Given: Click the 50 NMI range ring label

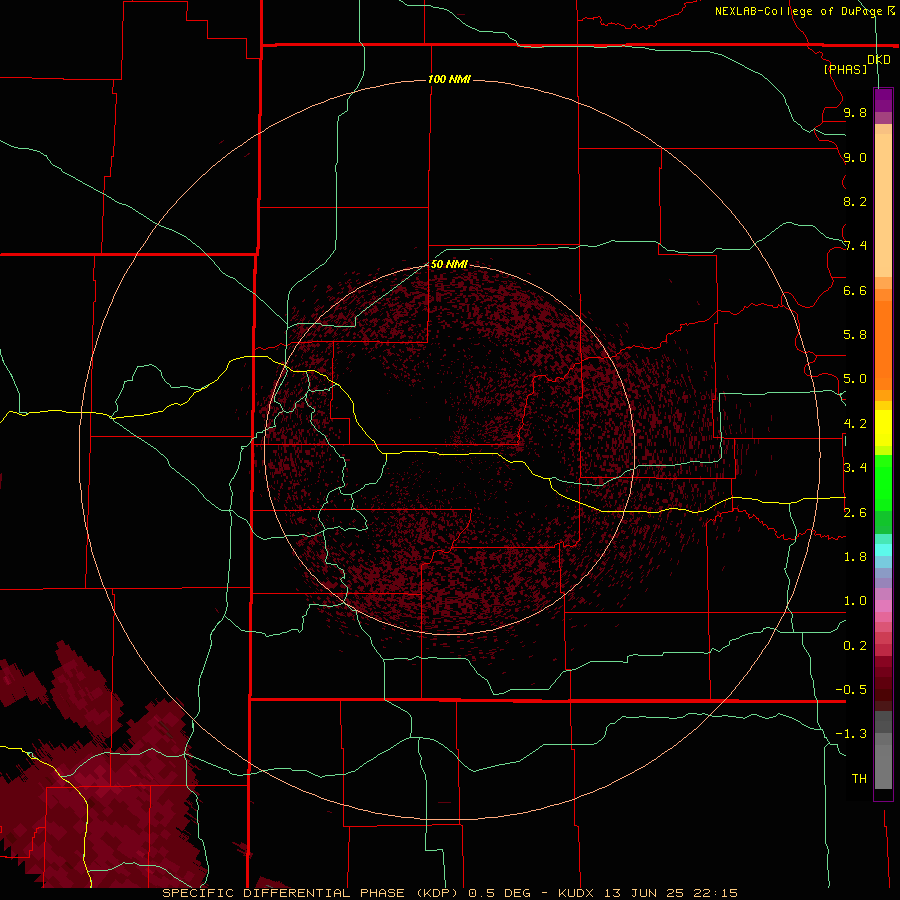Looking at the screenshot, I should pyautogui.click(x=449, y=264).
